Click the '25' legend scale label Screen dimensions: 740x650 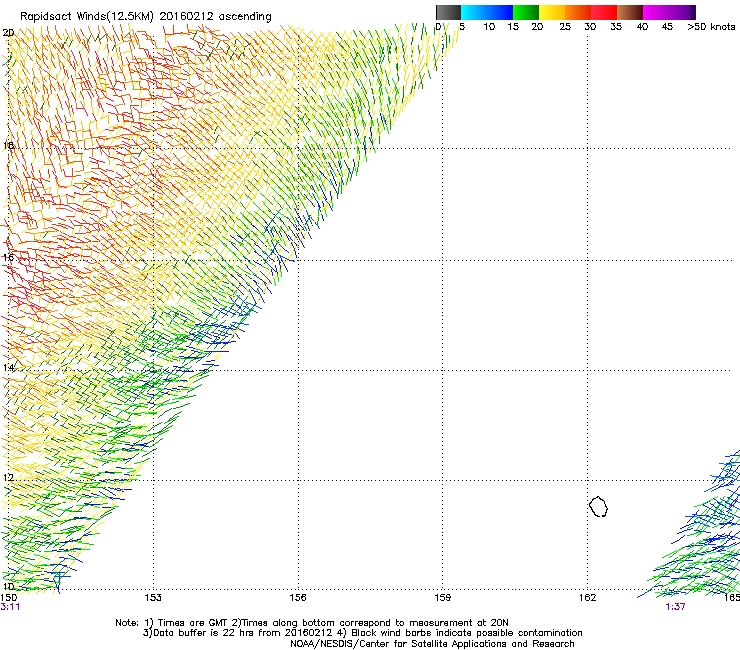tap(565, 27)
